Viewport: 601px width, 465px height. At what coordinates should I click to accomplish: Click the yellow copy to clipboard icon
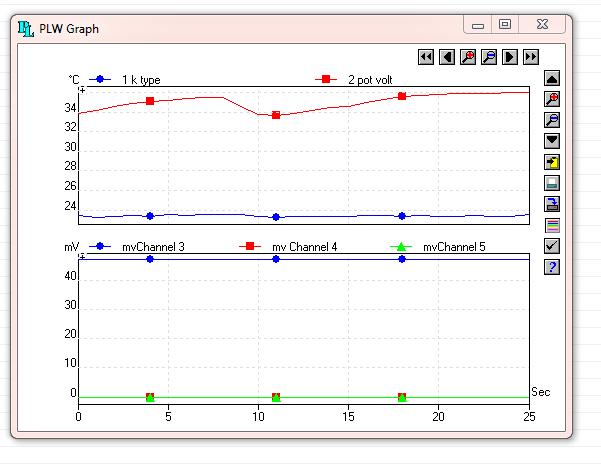coord(552,162)
